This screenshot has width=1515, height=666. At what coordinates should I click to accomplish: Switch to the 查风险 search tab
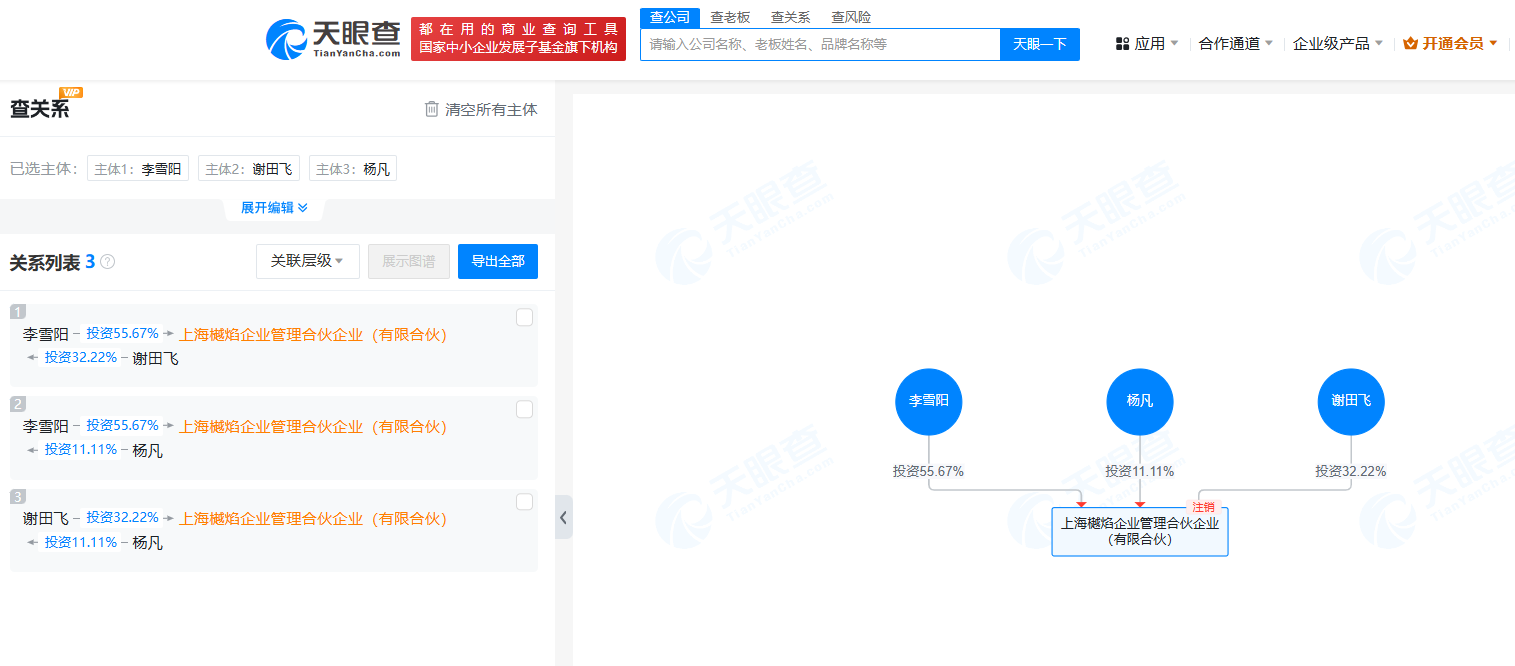(x=851, y=17)
